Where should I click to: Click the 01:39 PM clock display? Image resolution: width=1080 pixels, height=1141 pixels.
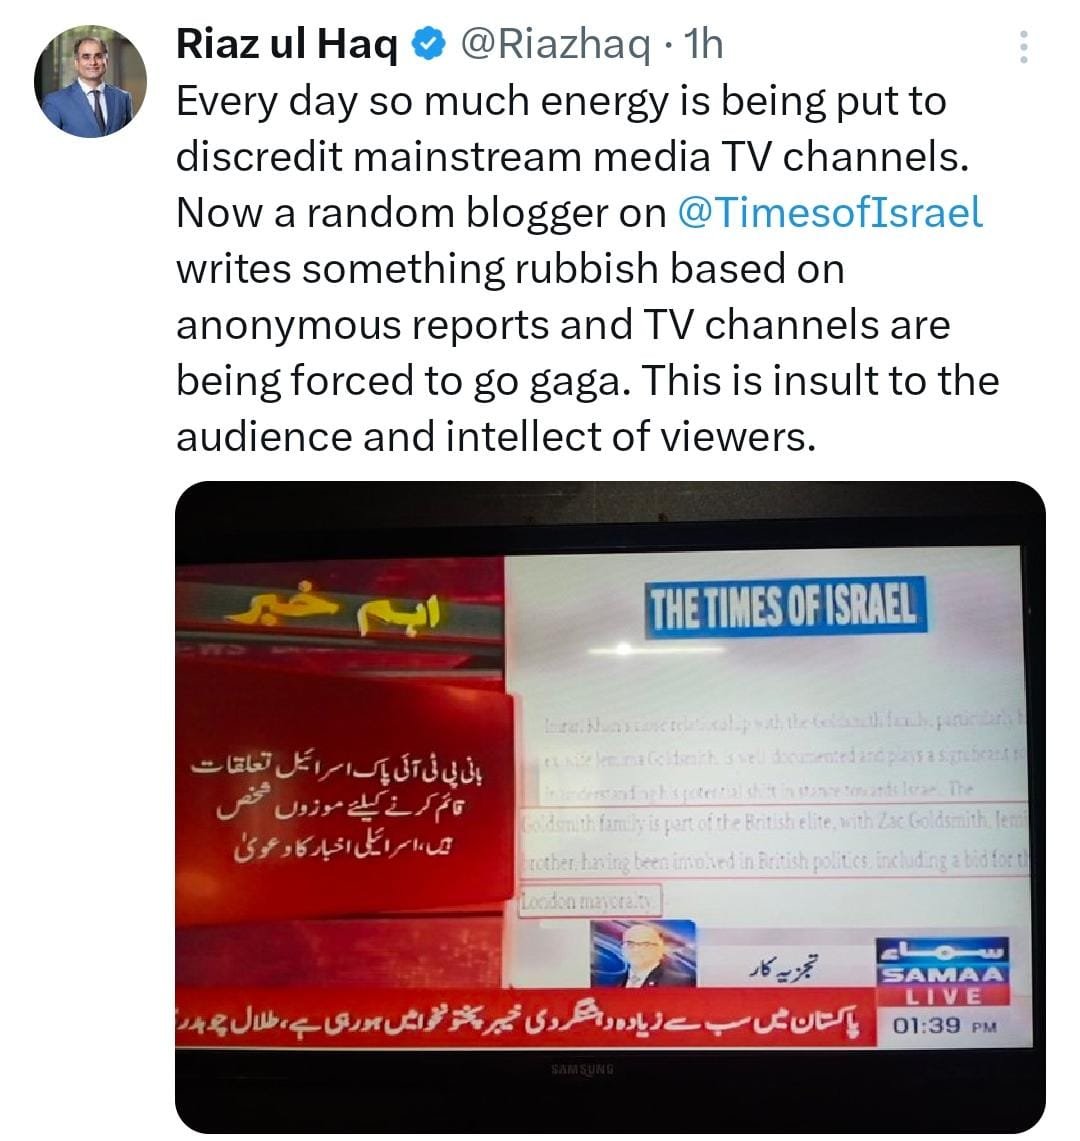click(x=944, y=1026)
